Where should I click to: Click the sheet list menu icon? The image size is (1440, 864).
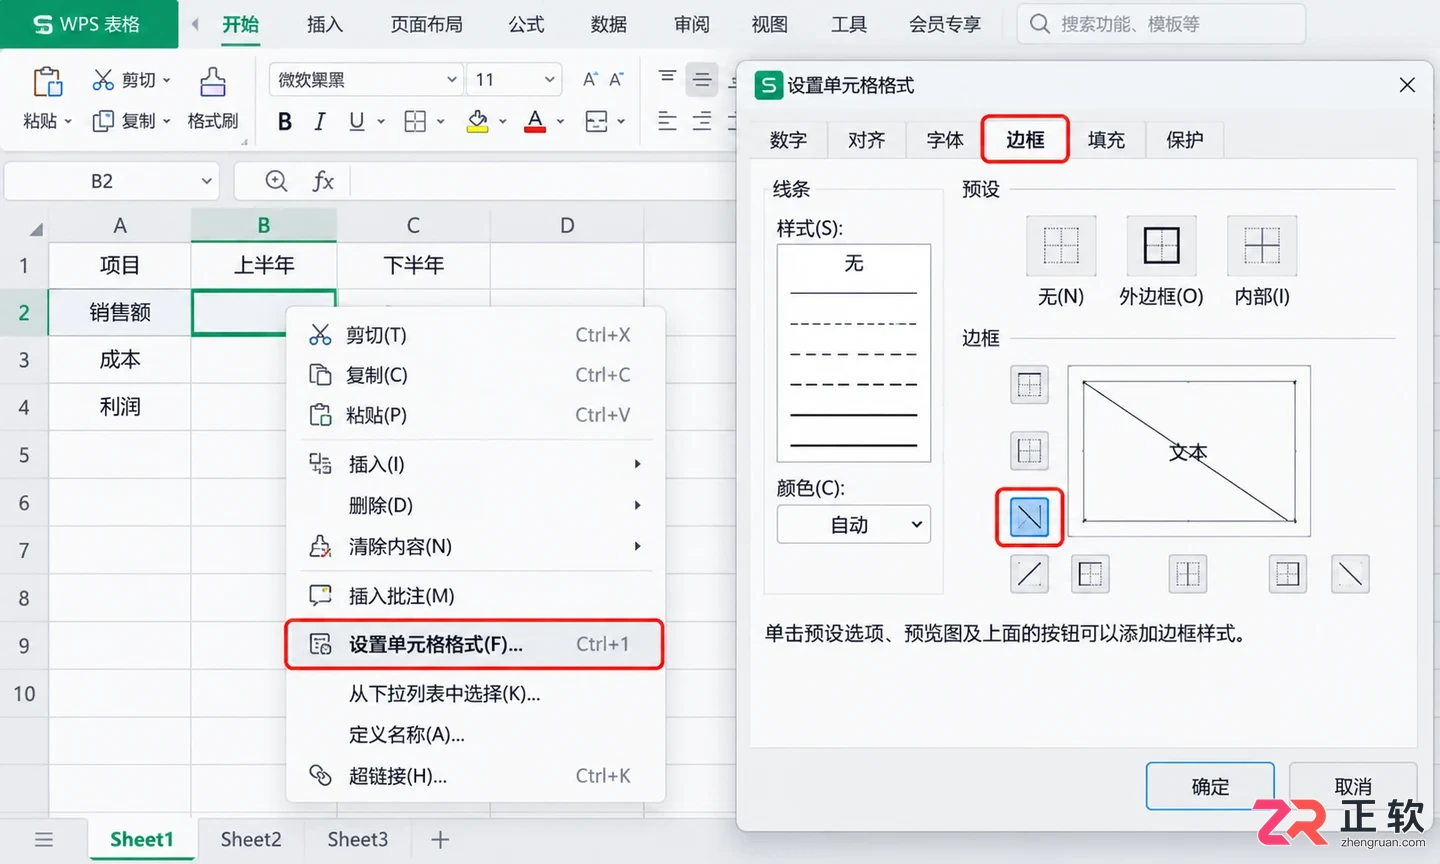click(x=44, y=839)
